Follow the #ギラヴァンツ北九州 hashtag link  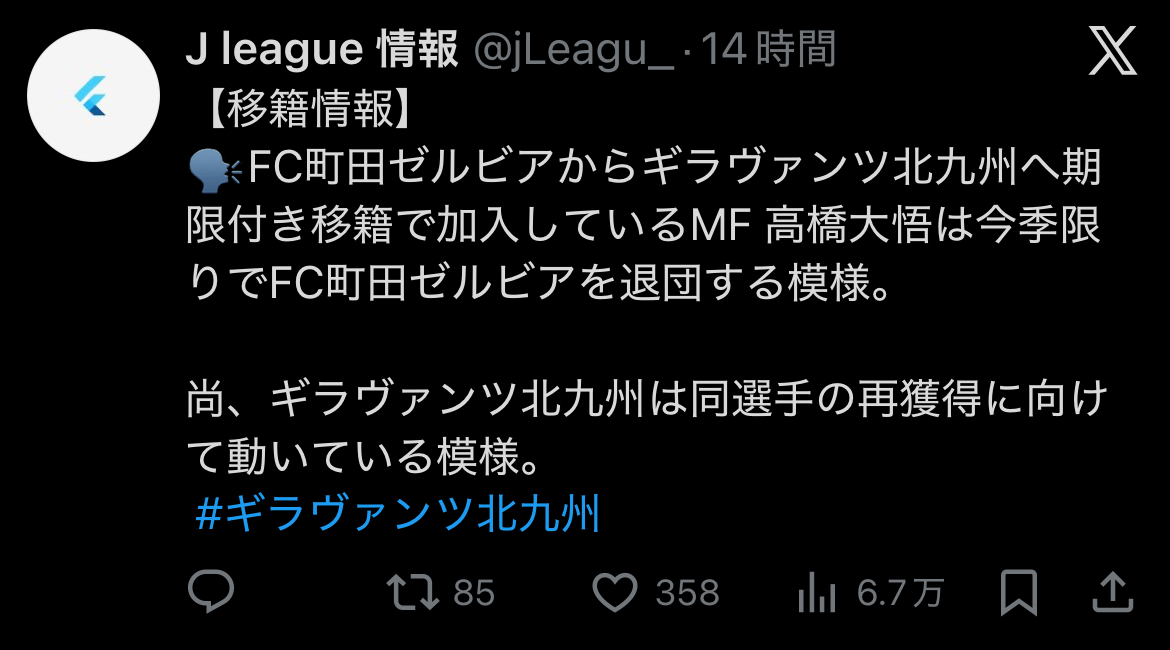[398, 513]
